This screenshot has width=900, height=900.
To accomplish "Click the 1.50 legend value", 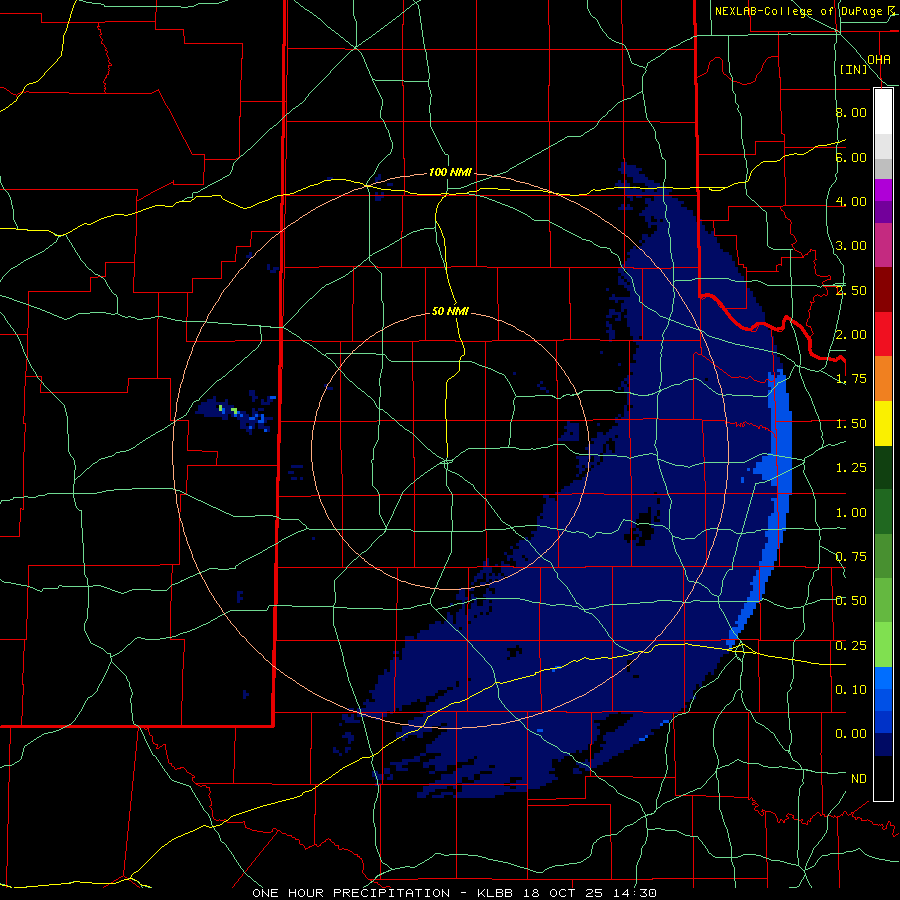I will pyautogui.click(x=851, y=424).
